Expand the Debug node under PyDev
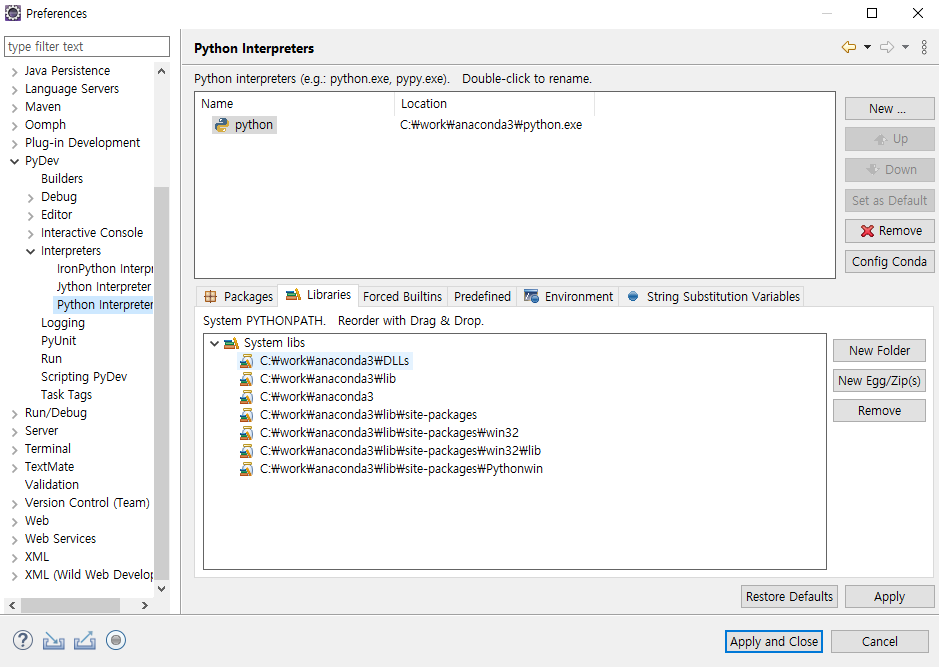The width and height of the screenshot is (939, 667). pos(31,197)
